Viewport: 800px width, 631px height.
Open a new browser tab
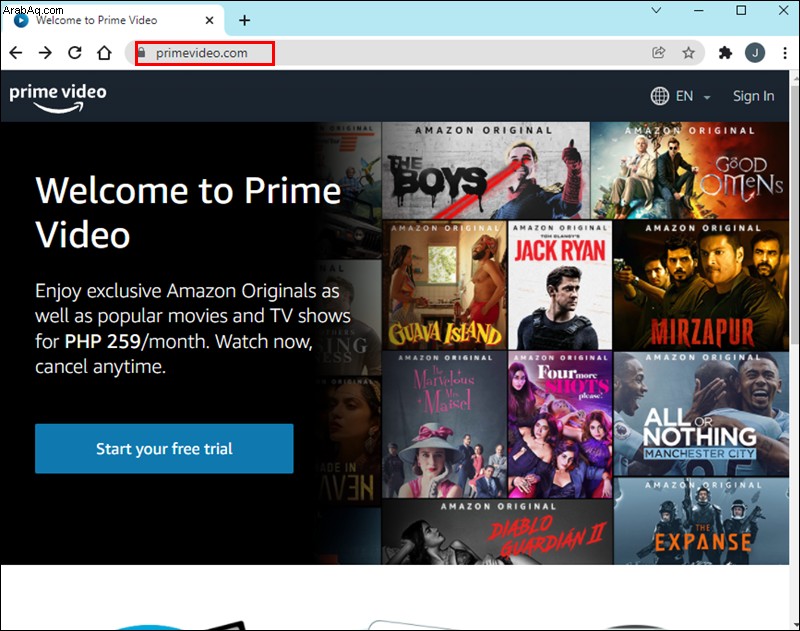[244, 20]
